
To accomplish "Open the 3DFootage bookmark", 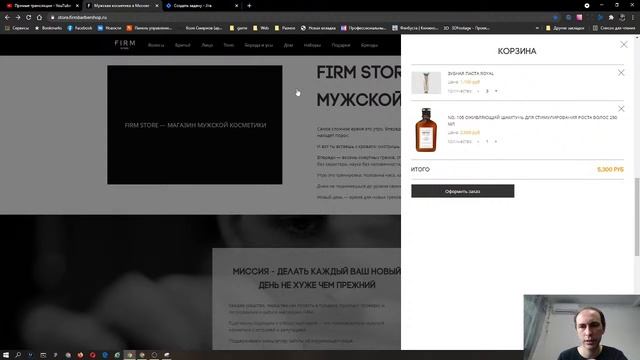I will (x=467, y=28).
